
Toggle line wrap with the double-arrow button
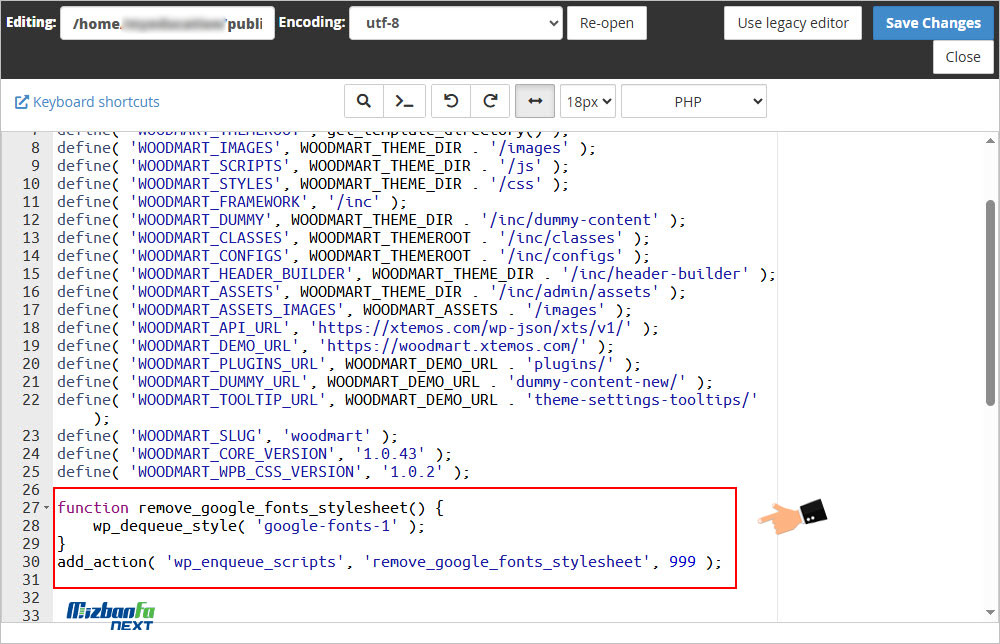click(535, 101)
